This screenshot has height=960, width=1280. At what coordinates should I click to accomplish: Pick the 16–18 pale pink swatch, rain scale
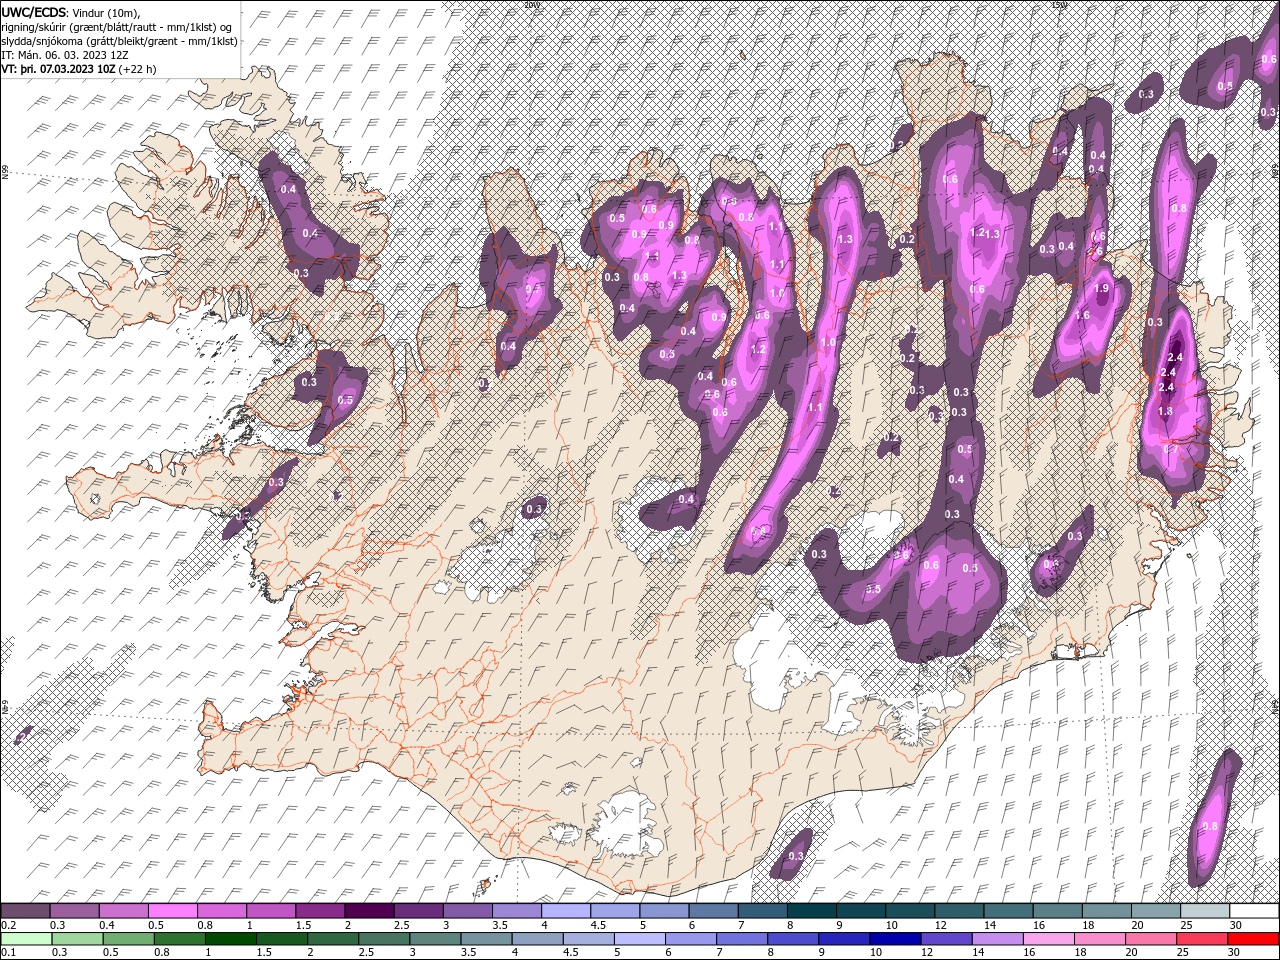tap(1047, 939)
